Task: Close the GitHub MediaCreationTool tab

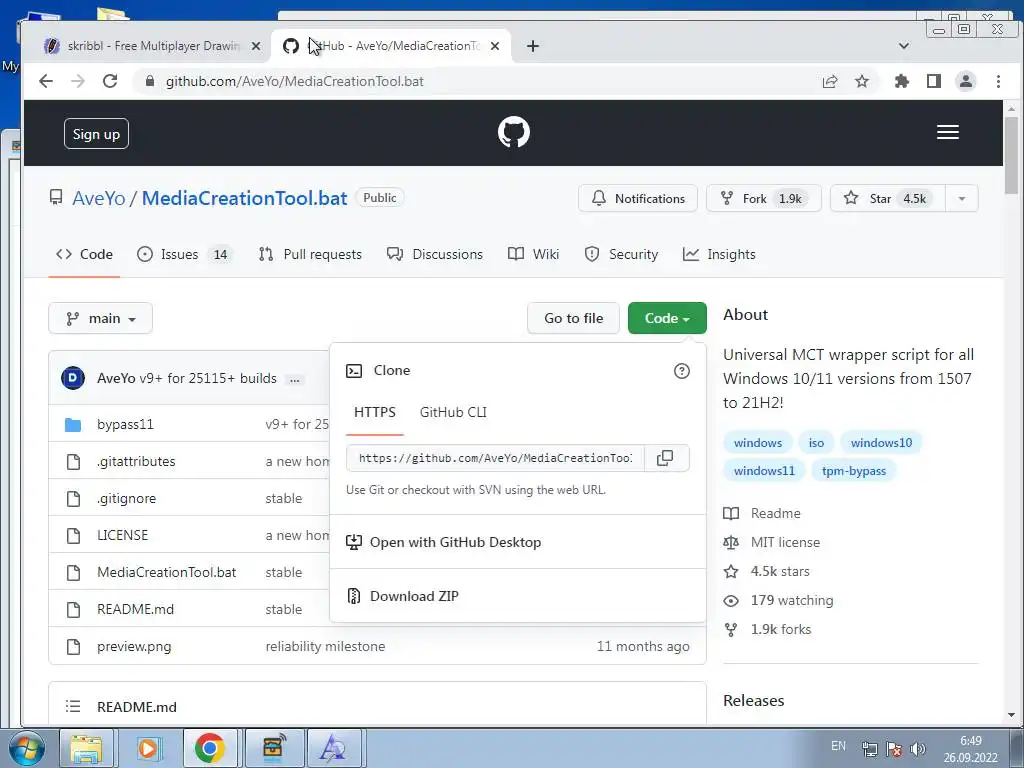Action: tap(495, 46)
